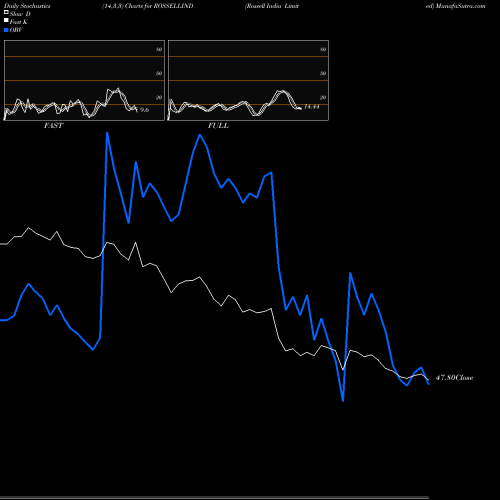Screen dimensions: 500x500
Task: Click the horizontal scrollbar at bottom
Action: (214, 498)
